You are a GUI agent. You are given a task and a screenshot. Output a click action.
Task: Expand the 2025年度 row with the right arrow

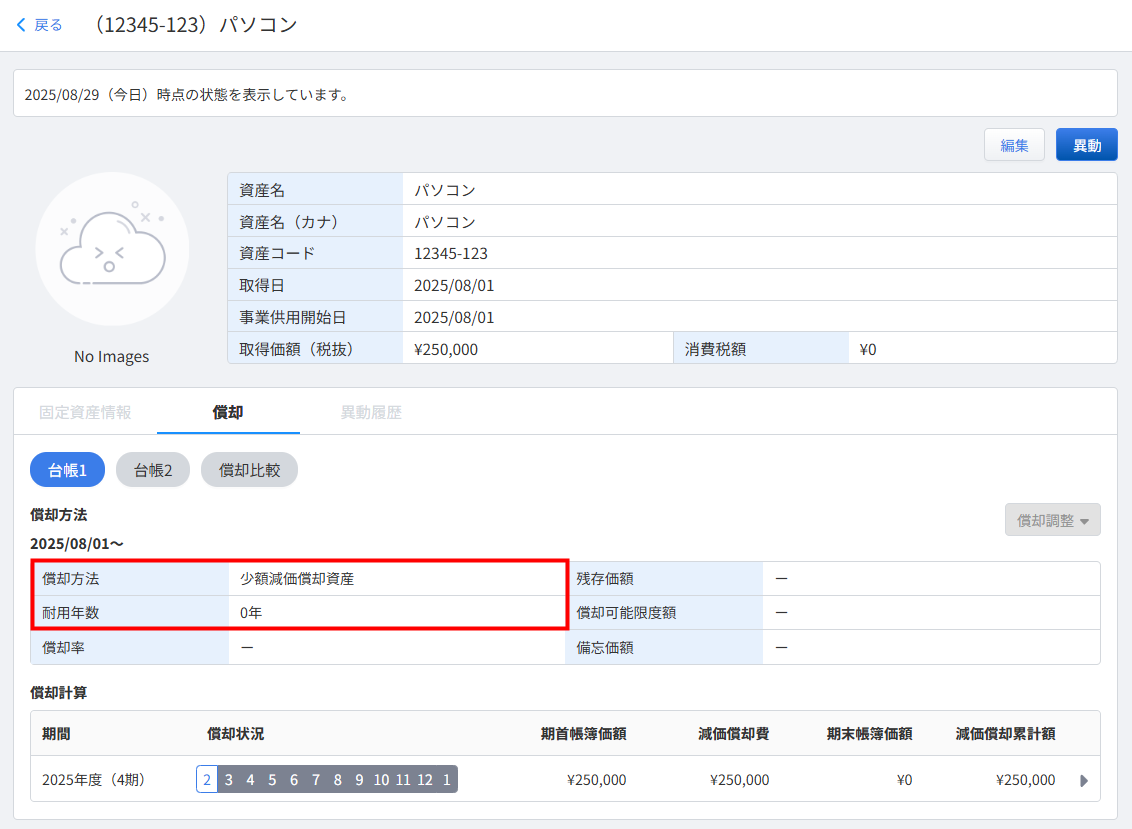(1084, 780)
